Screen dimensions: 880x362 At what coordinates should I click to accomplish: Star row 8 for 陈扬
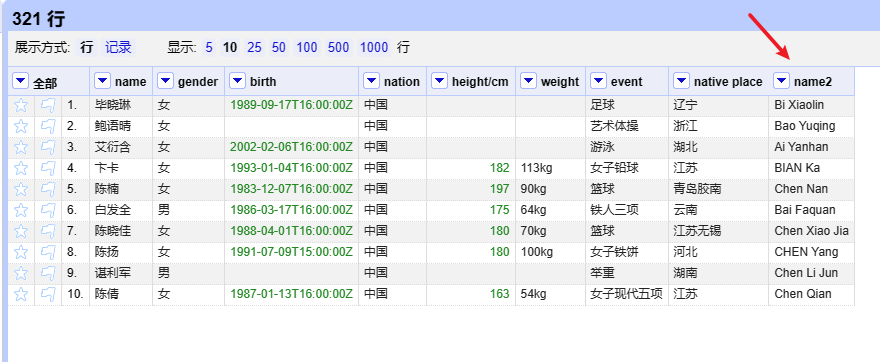[21, 252]
